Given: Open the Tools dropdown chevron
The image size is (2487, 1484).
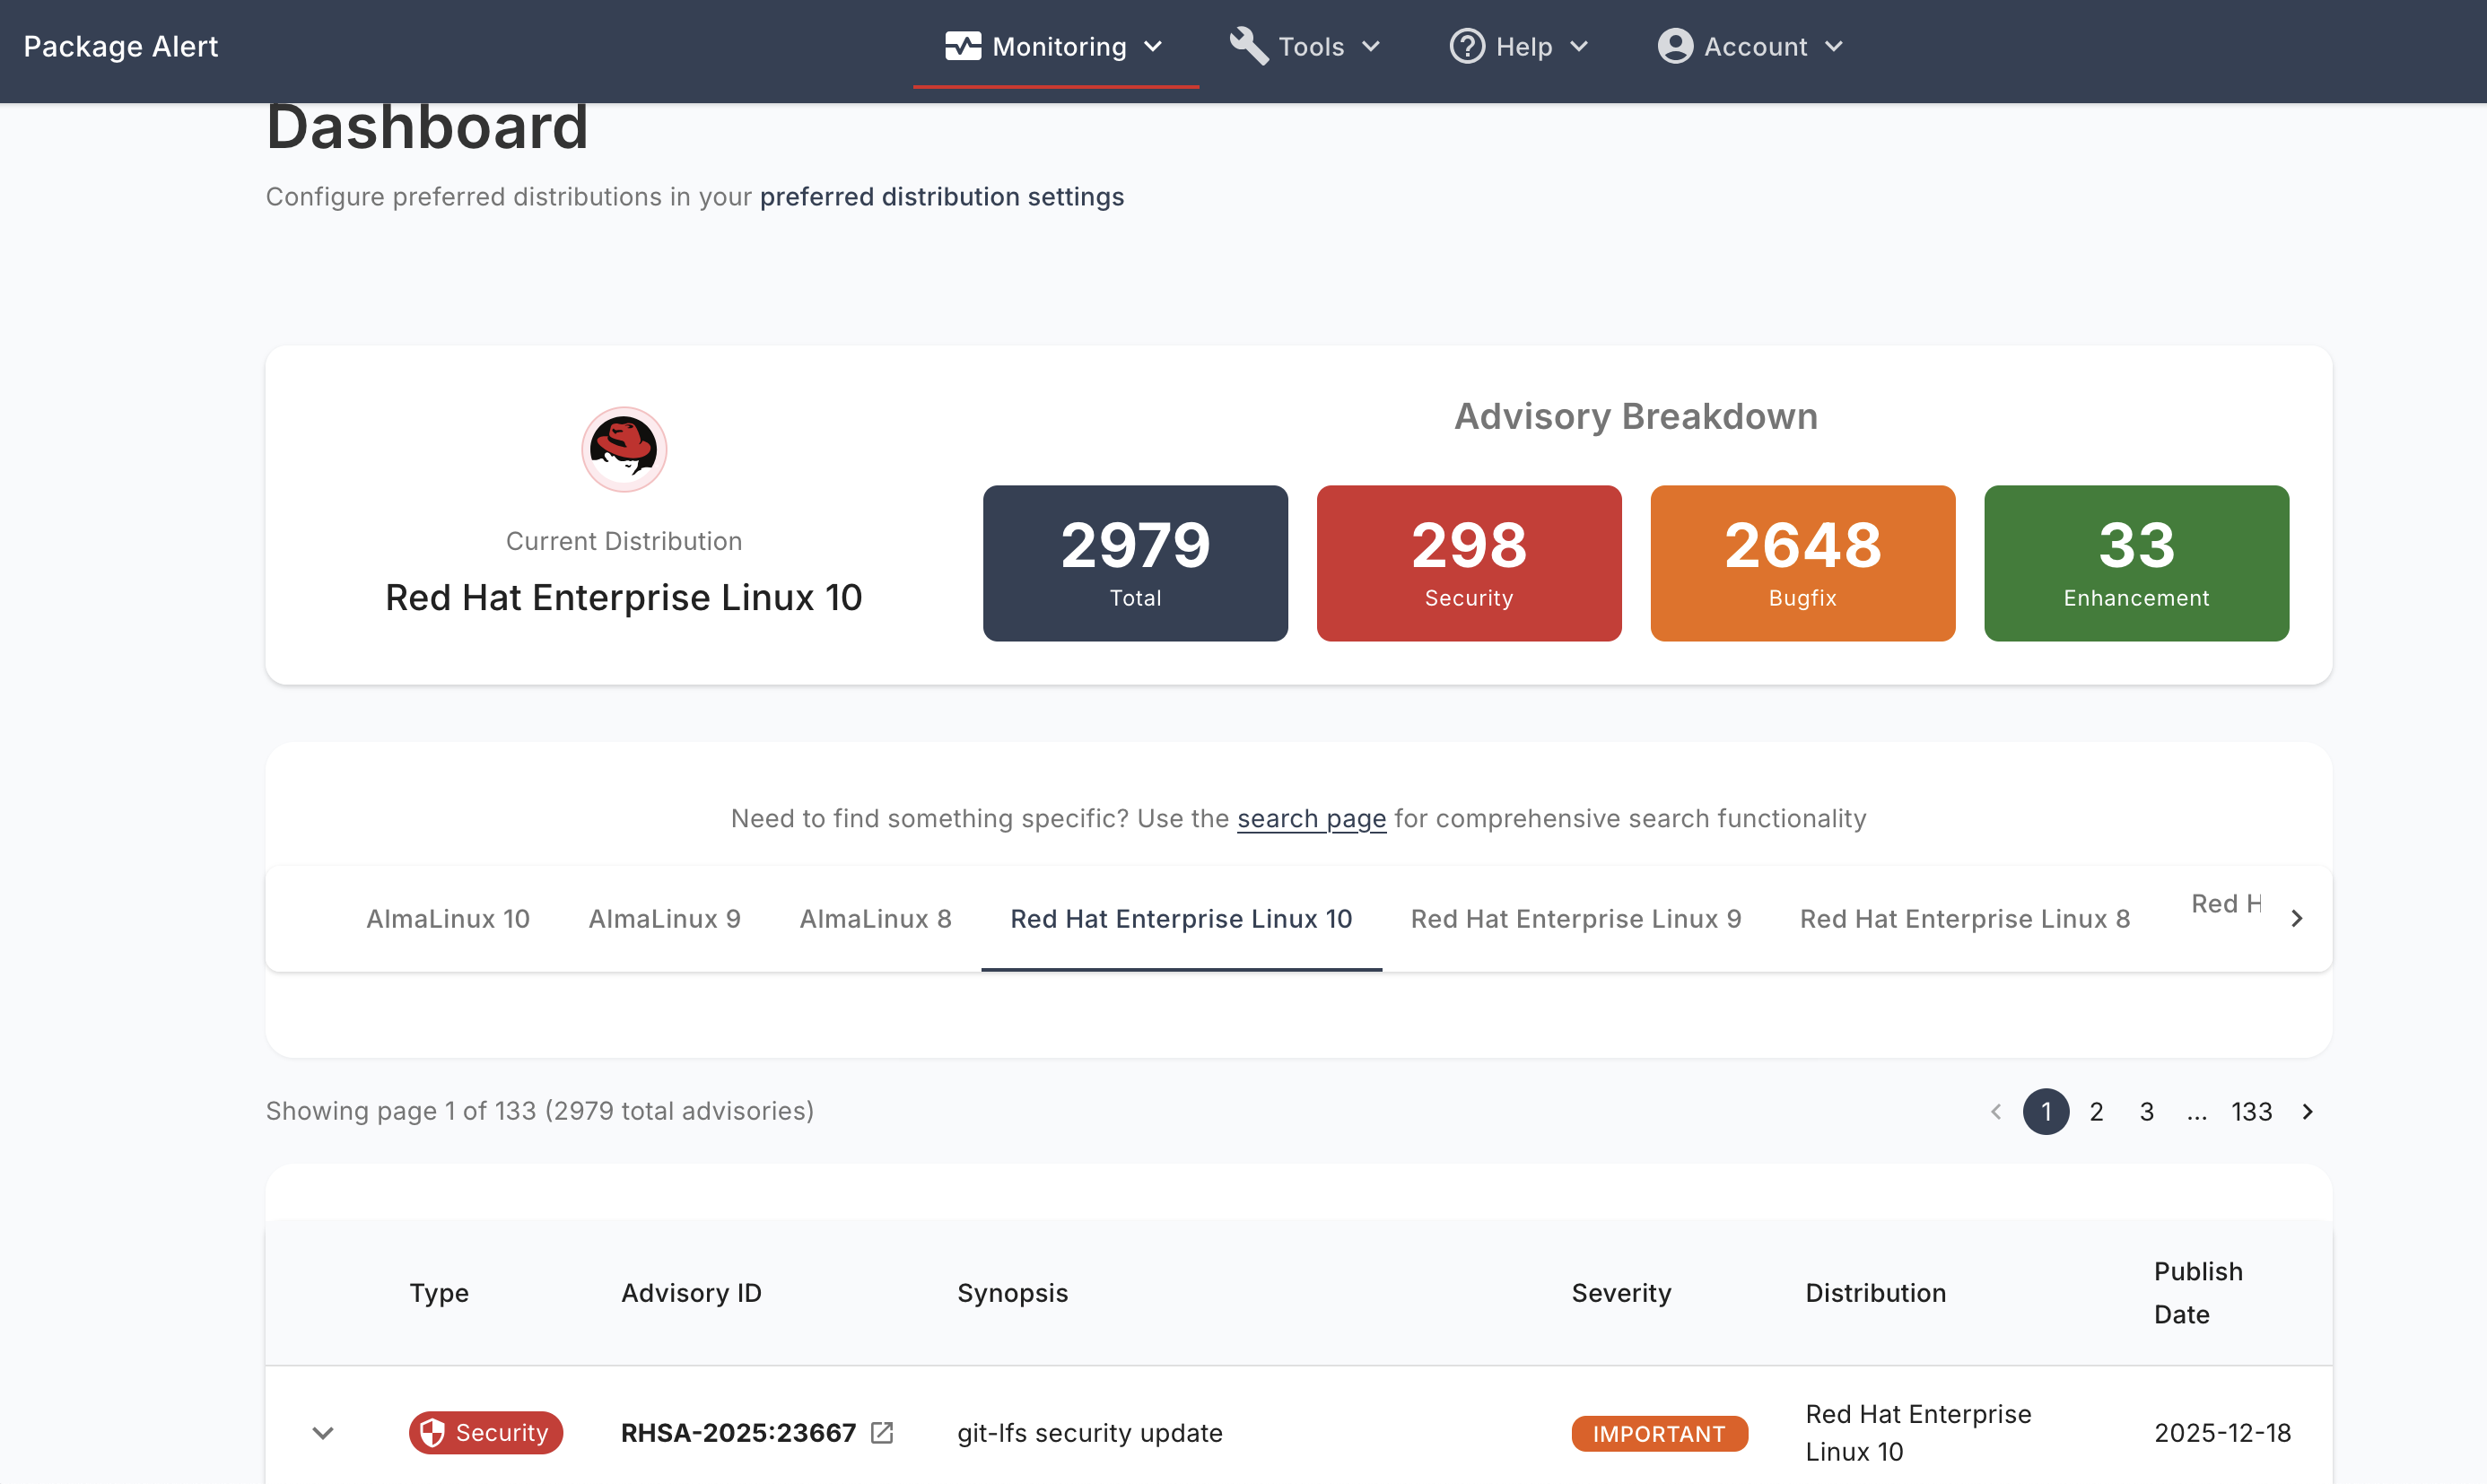Looking at the screenshot, I should click(1371, 46).
